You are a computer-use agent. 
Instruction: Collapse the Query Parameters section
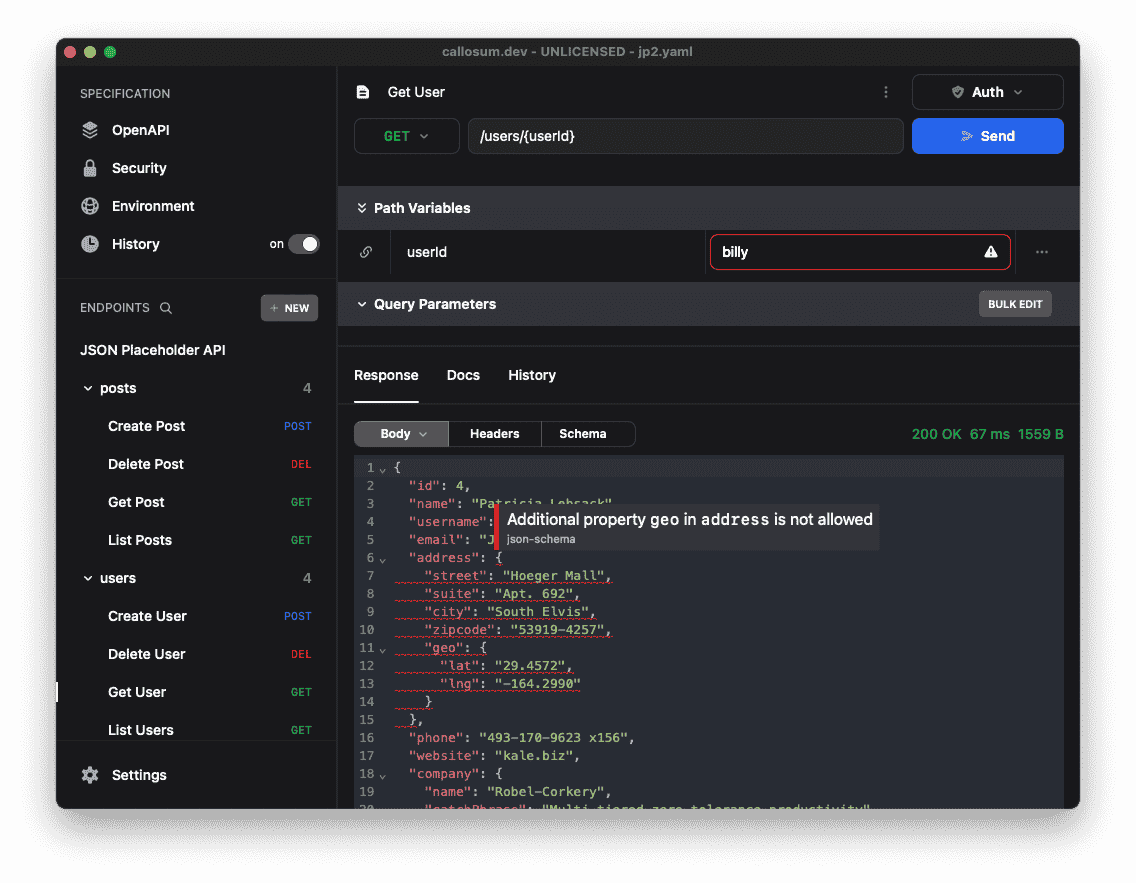point(362,304)
